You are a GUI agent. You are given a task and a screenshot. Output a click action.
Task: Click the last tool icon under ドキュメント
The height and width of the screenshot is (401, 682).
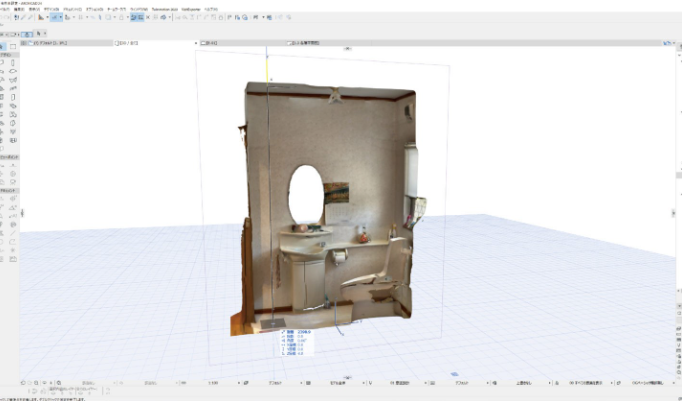tap(13, 259)
